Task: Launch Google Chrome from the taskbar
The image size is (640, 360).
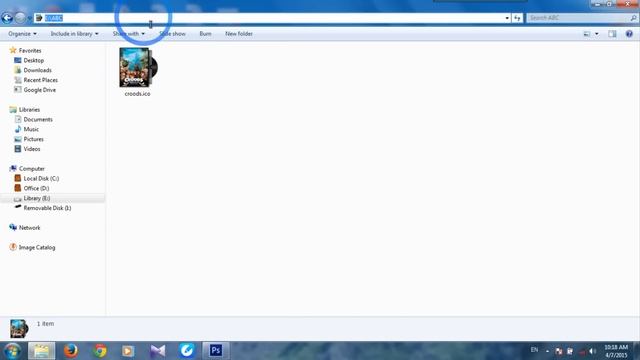Action: pyautogui.click(x=100, y=351)
